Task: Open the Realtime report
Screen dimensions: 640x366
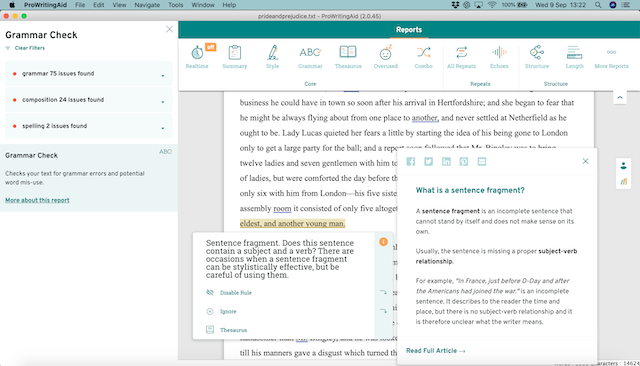Action: click(197, 57)
